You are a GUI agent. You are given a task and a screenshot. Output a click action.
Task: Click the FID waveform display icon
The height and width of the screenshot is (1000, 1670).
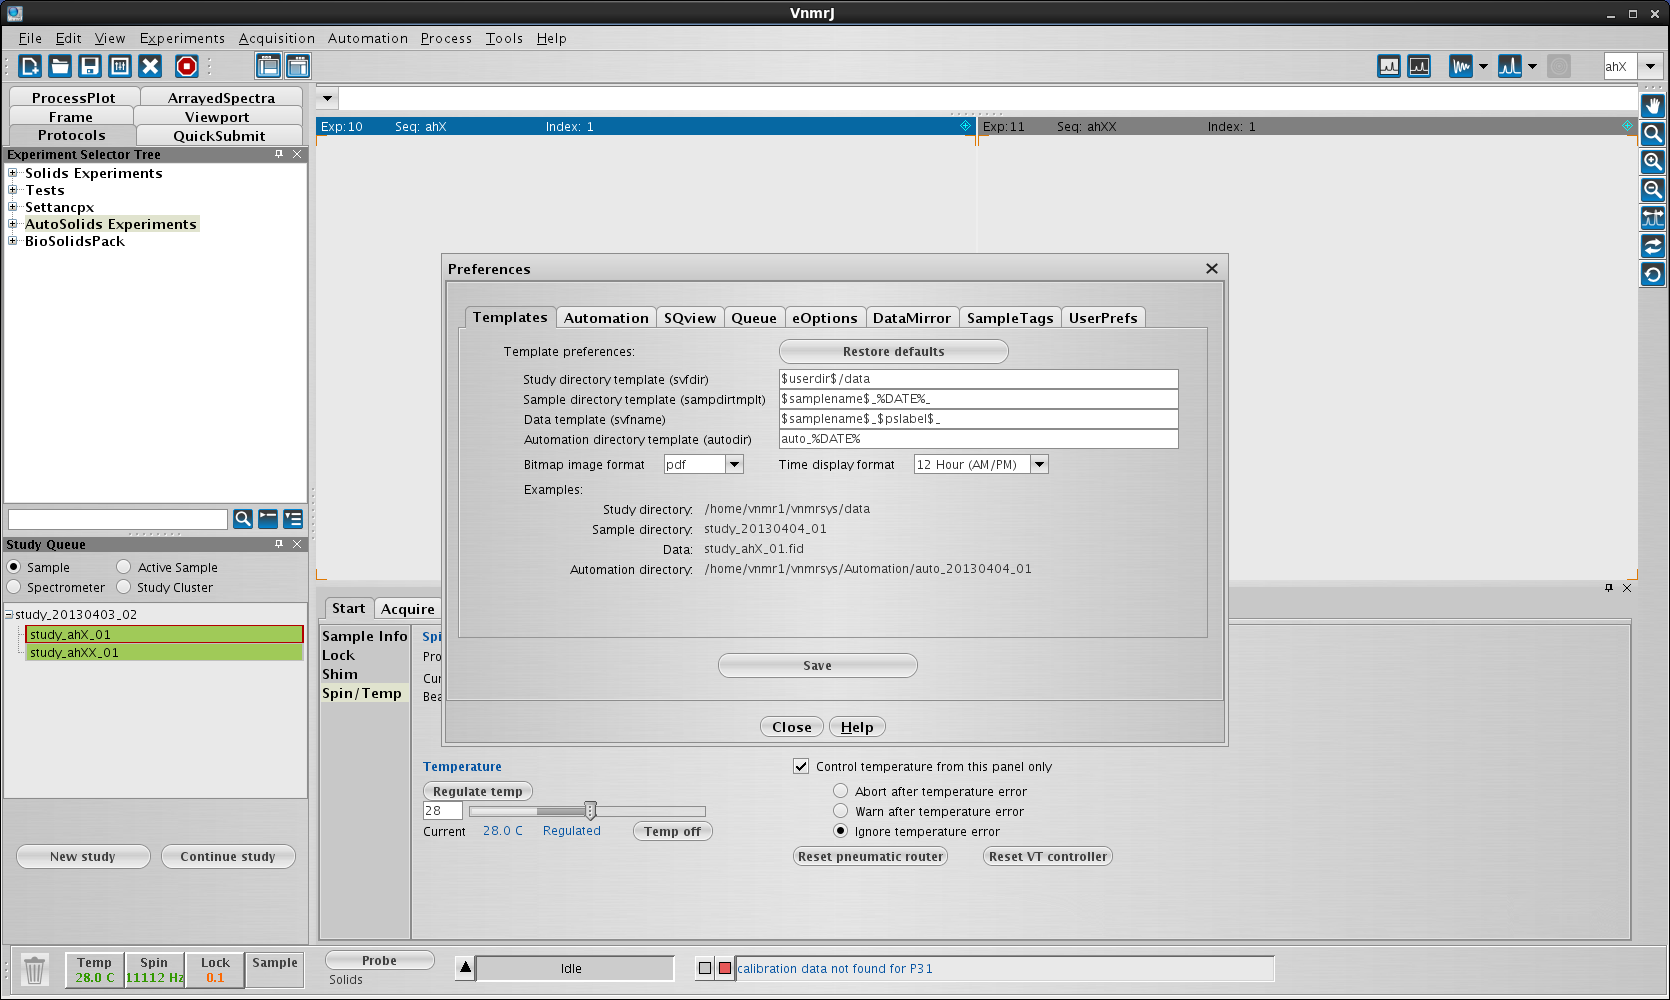1461,66
